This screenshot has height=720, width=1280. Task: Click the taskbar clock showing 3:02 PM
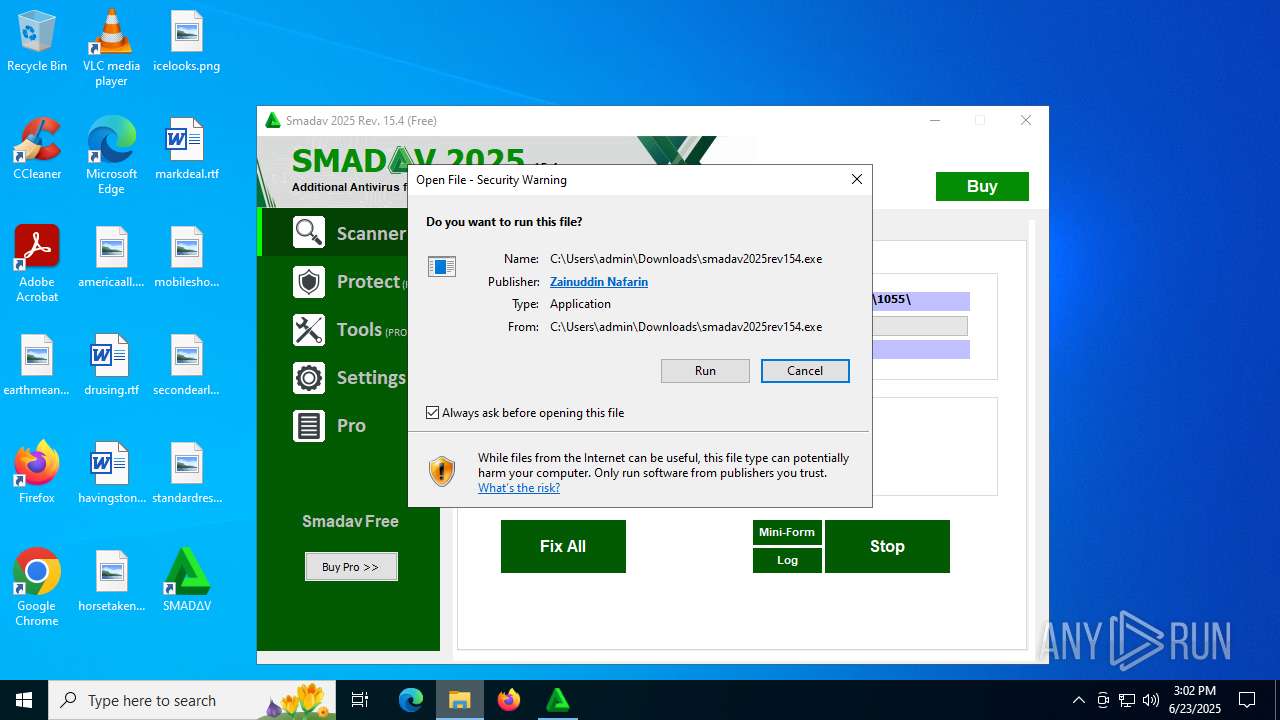(x=1194, y=700)
